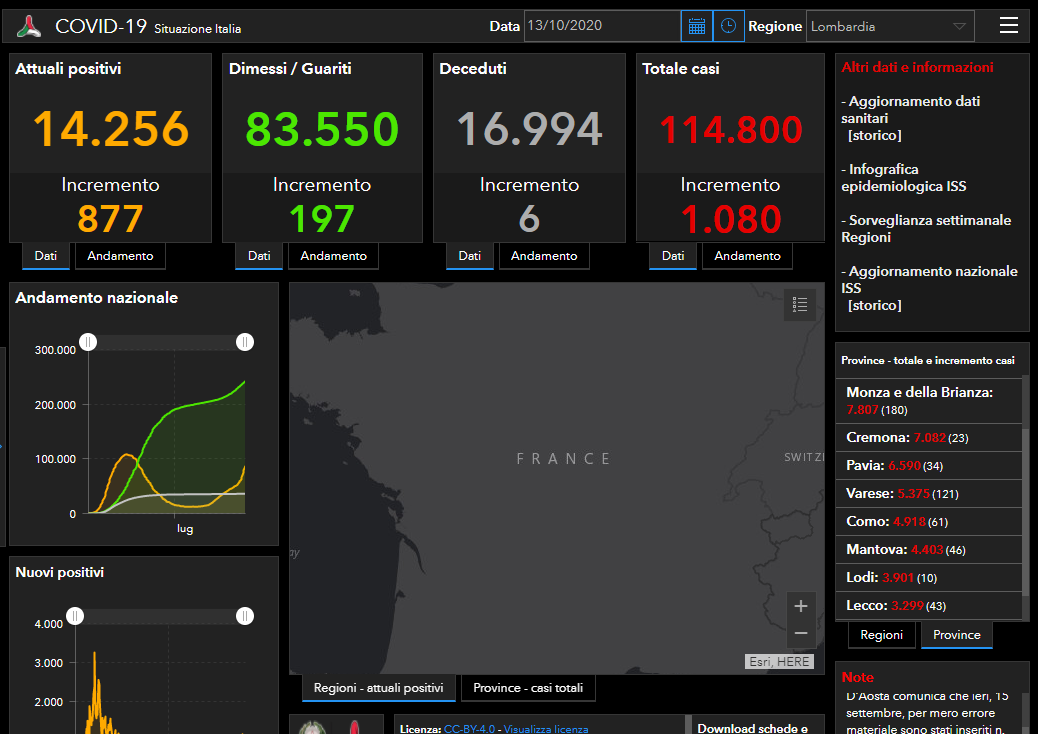Image resolution: width=1038 pixels, height=734 pixels.
Task: Switch to Andamento under Deceduti
Action: (544, 256)
